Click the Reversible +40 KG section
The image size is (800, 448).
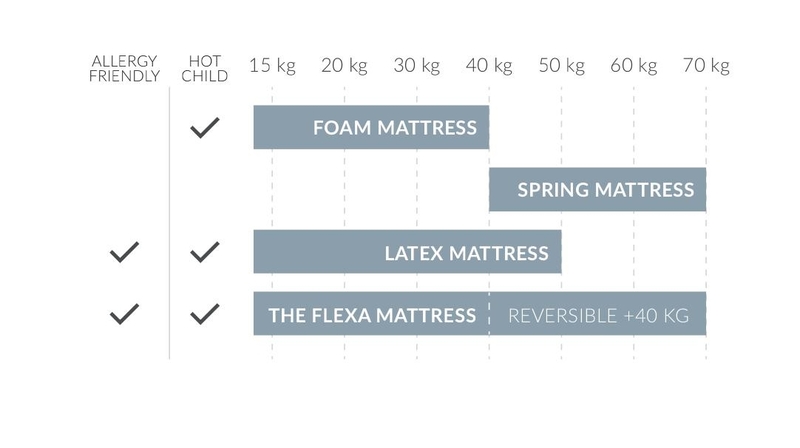pyautogui.click(x=598, y=314)
